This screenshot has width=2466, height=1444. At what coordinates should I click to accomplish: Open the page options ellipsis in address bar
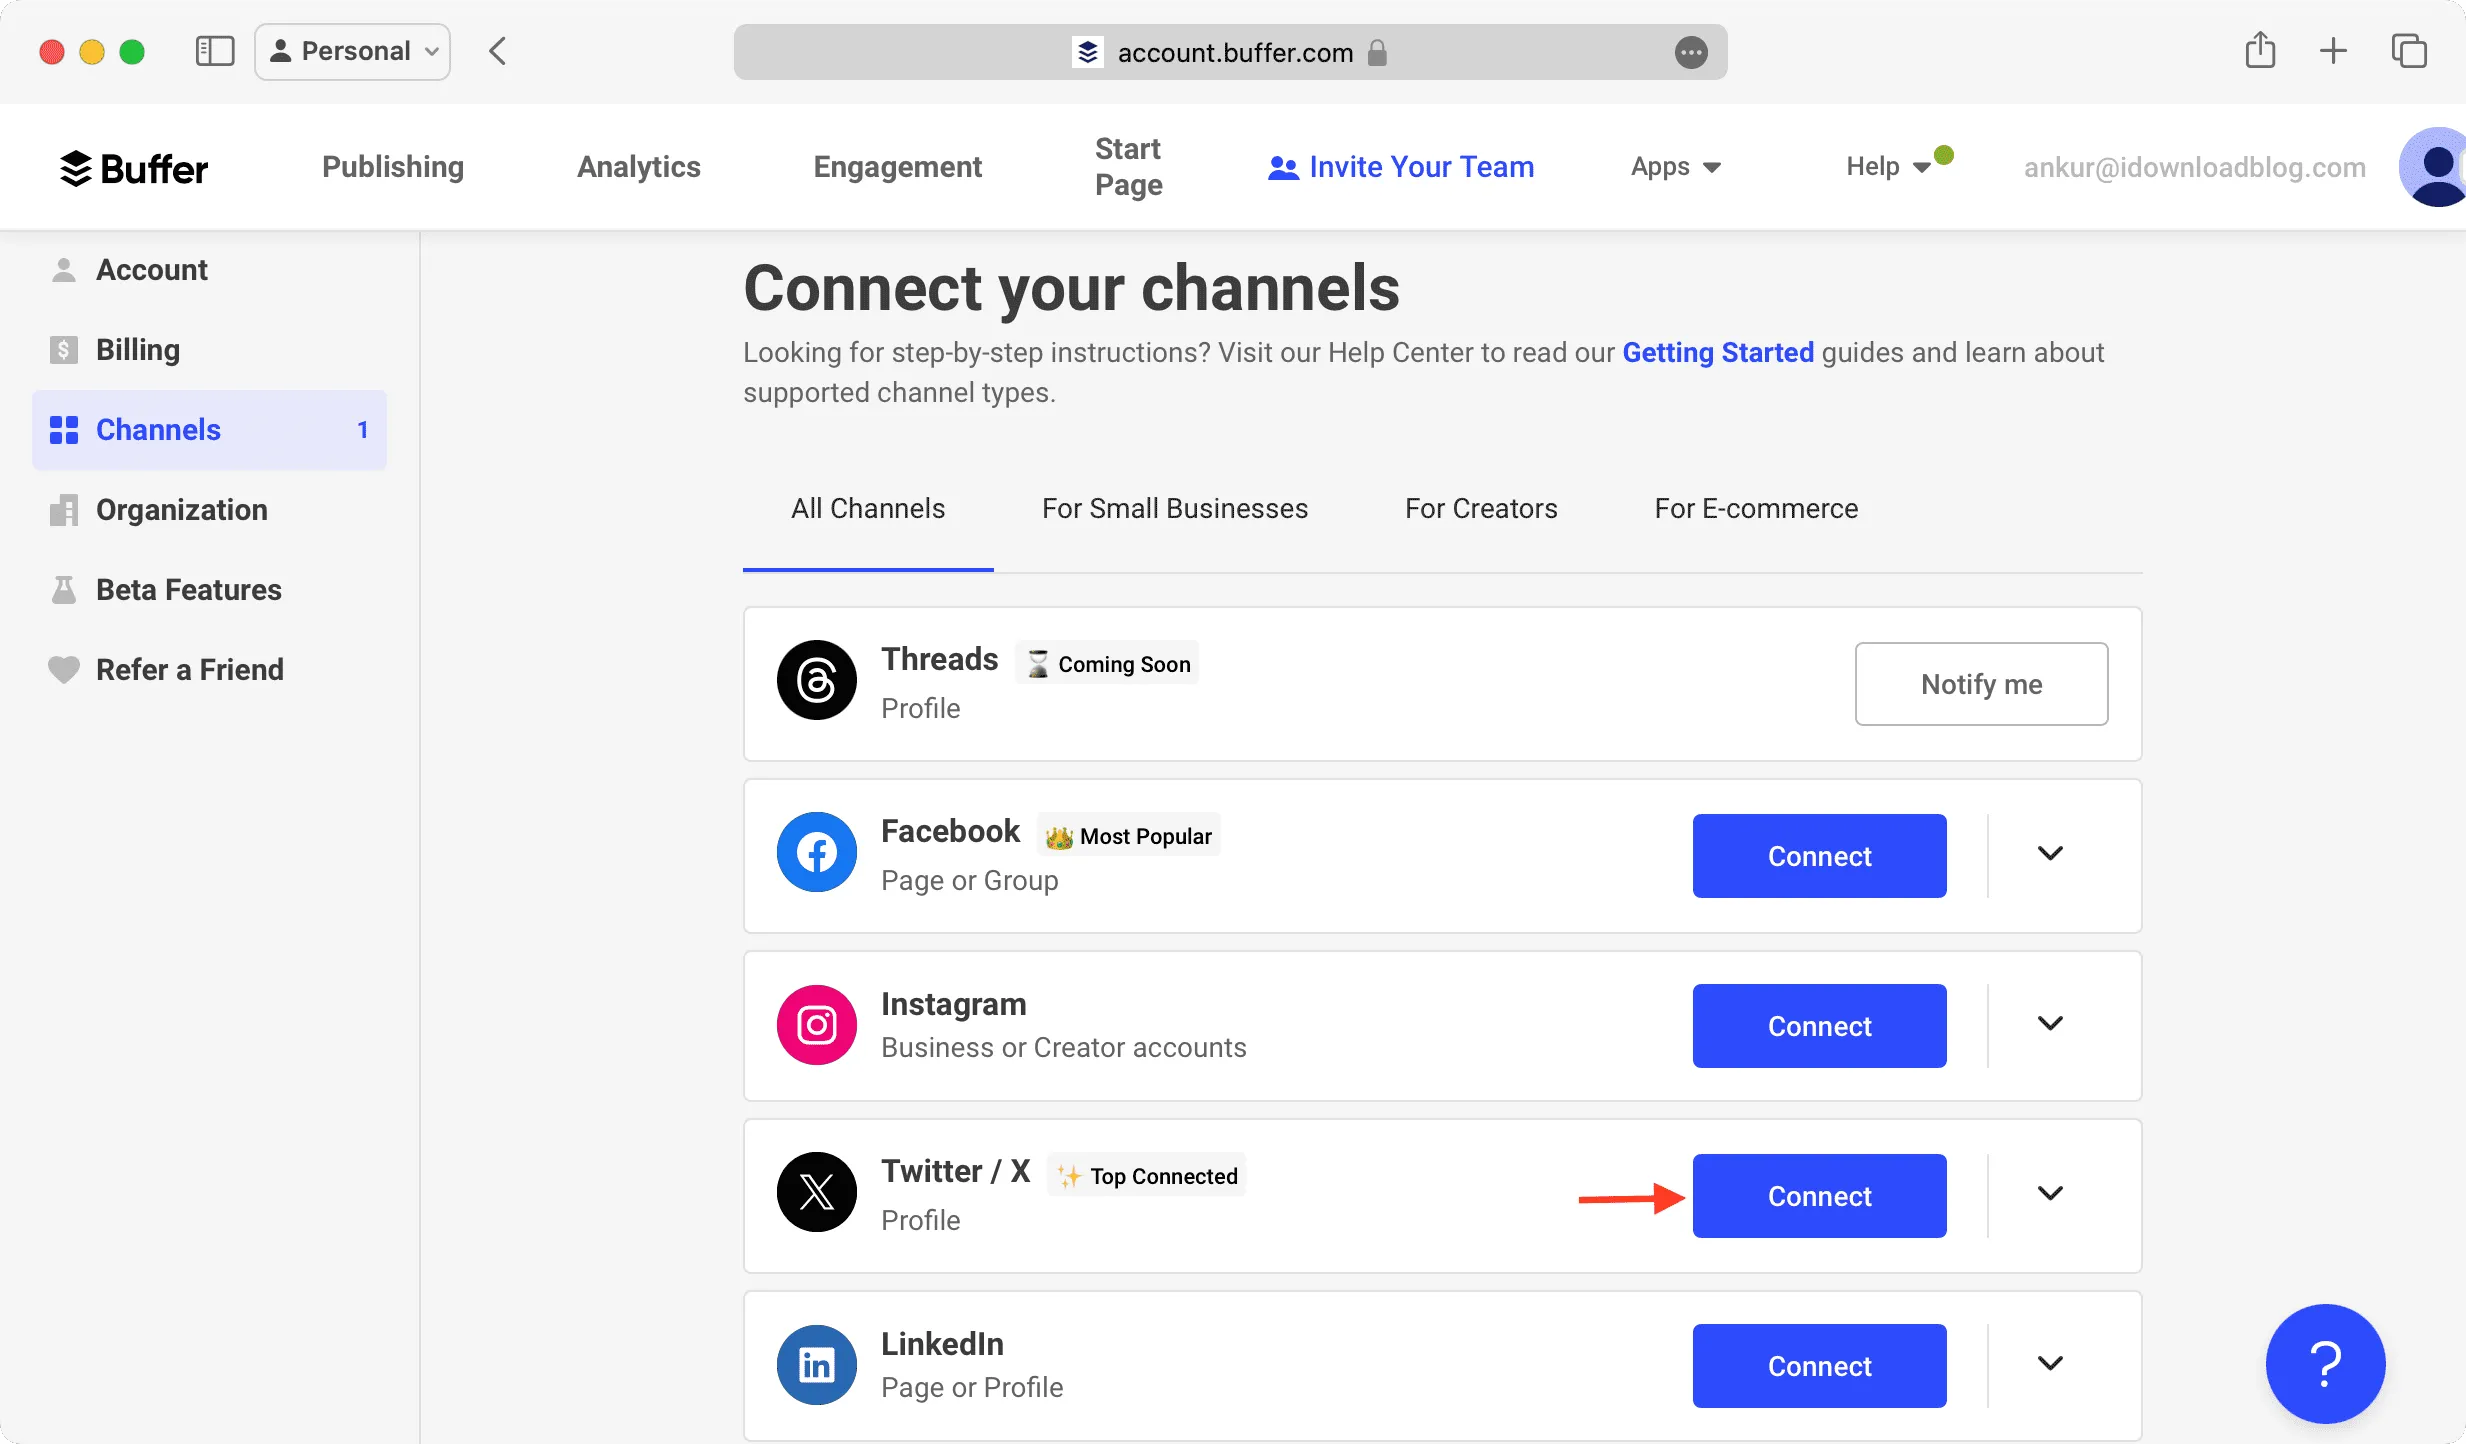click(x=1691, y=52)
